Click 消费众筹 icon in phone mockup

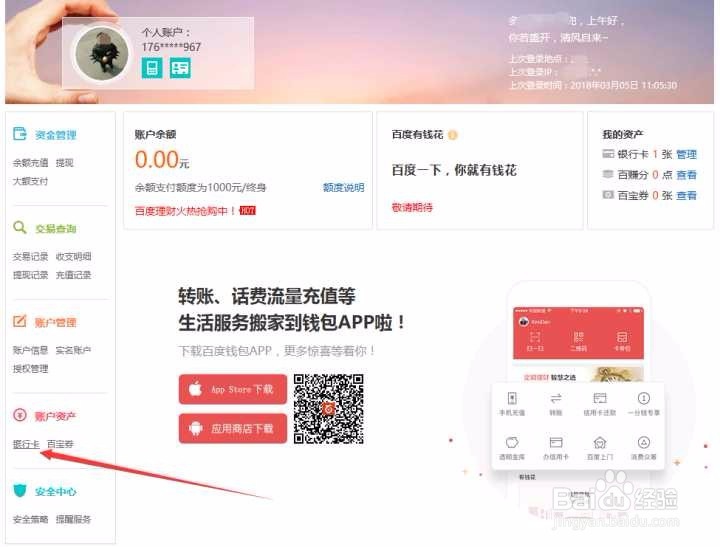(x=644, y=442)
